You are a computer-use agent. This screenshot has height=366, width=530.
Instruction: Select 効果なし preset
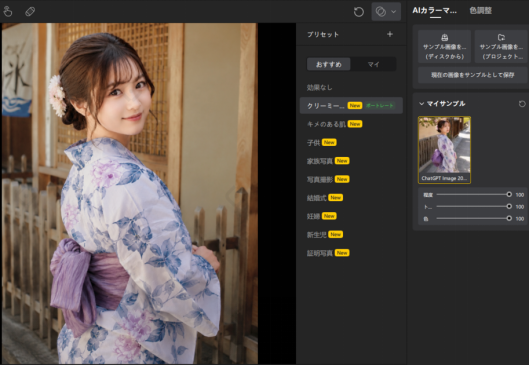(319, 88)
